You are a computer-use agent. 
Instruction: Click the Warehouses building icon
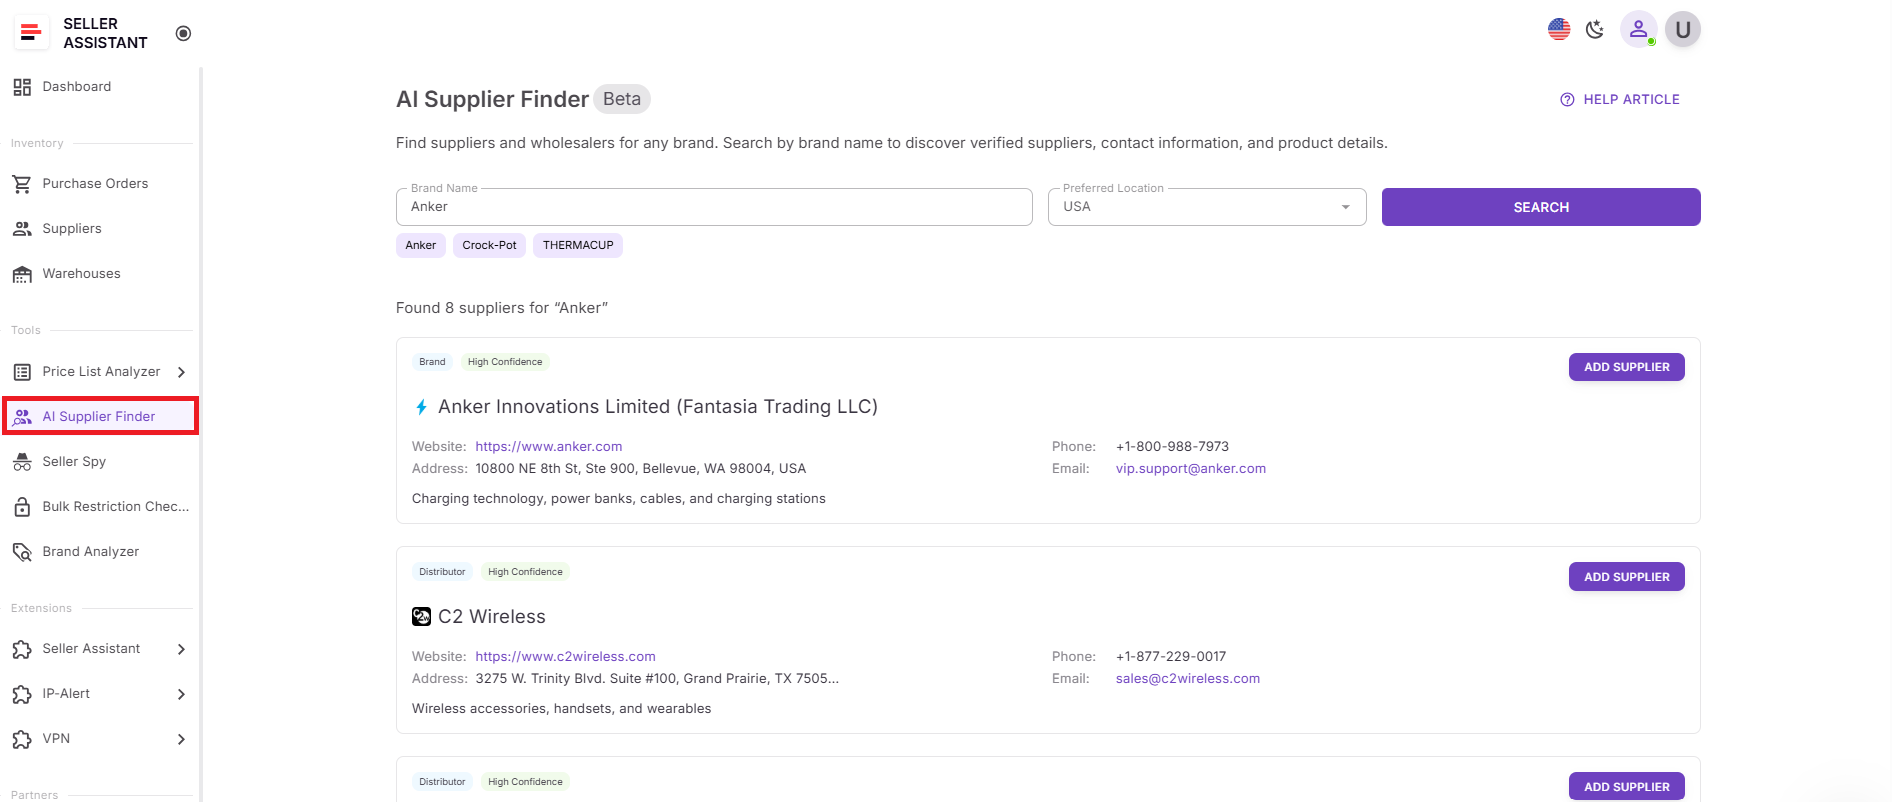(x=22, y=274)
